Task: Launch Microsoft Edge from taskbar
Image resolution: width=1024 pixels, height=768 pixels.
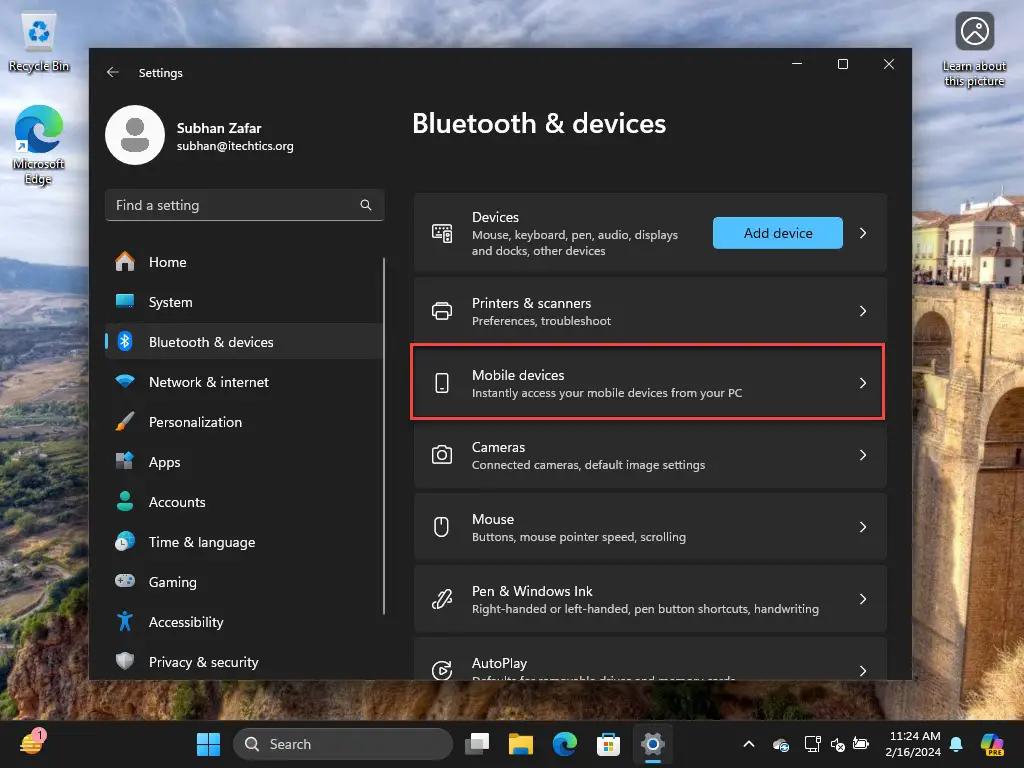Action: pos(565,744)
